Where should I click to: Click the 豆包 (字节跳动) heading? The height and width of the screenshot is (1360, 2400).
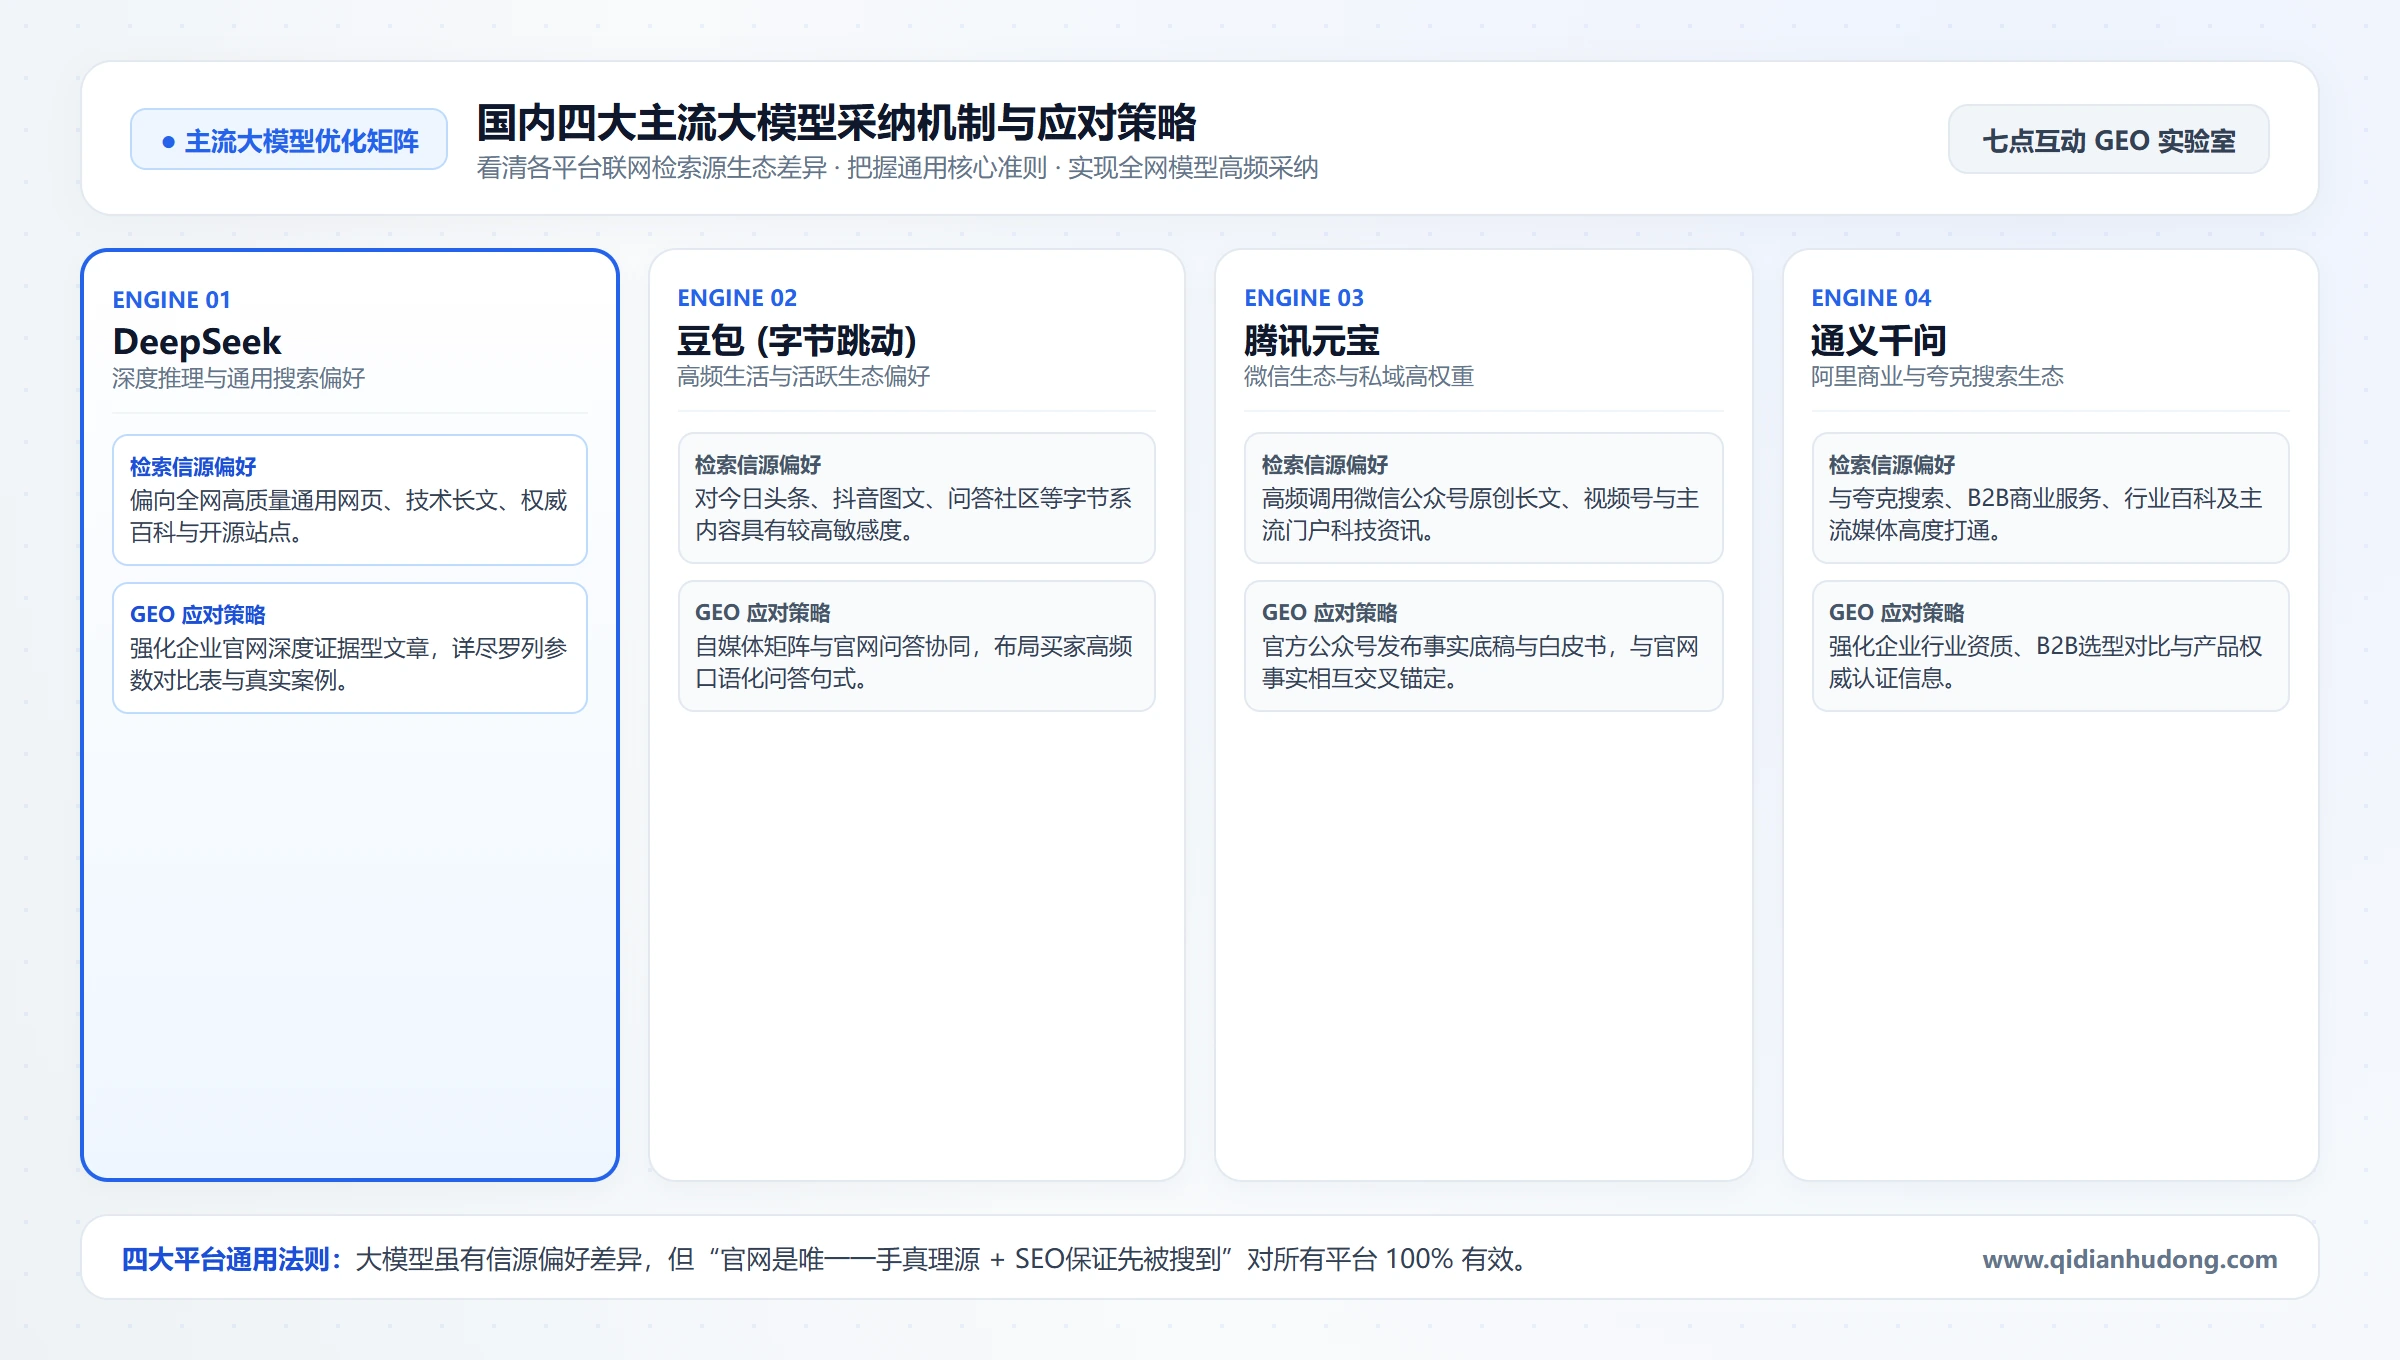click(x=797, y=340)
